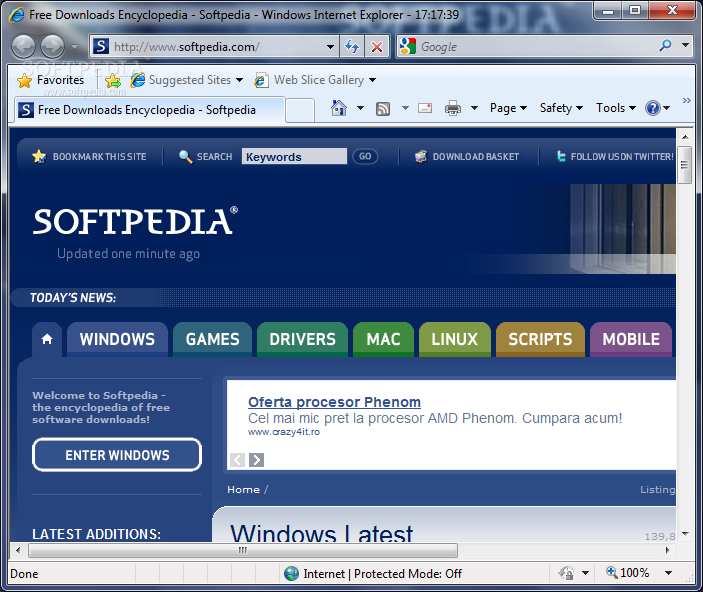This screenshot has width=703, height=592.
Task: Open the Follow Us On Twitter link
Action: pyautogui.click(x=622, y=157)
